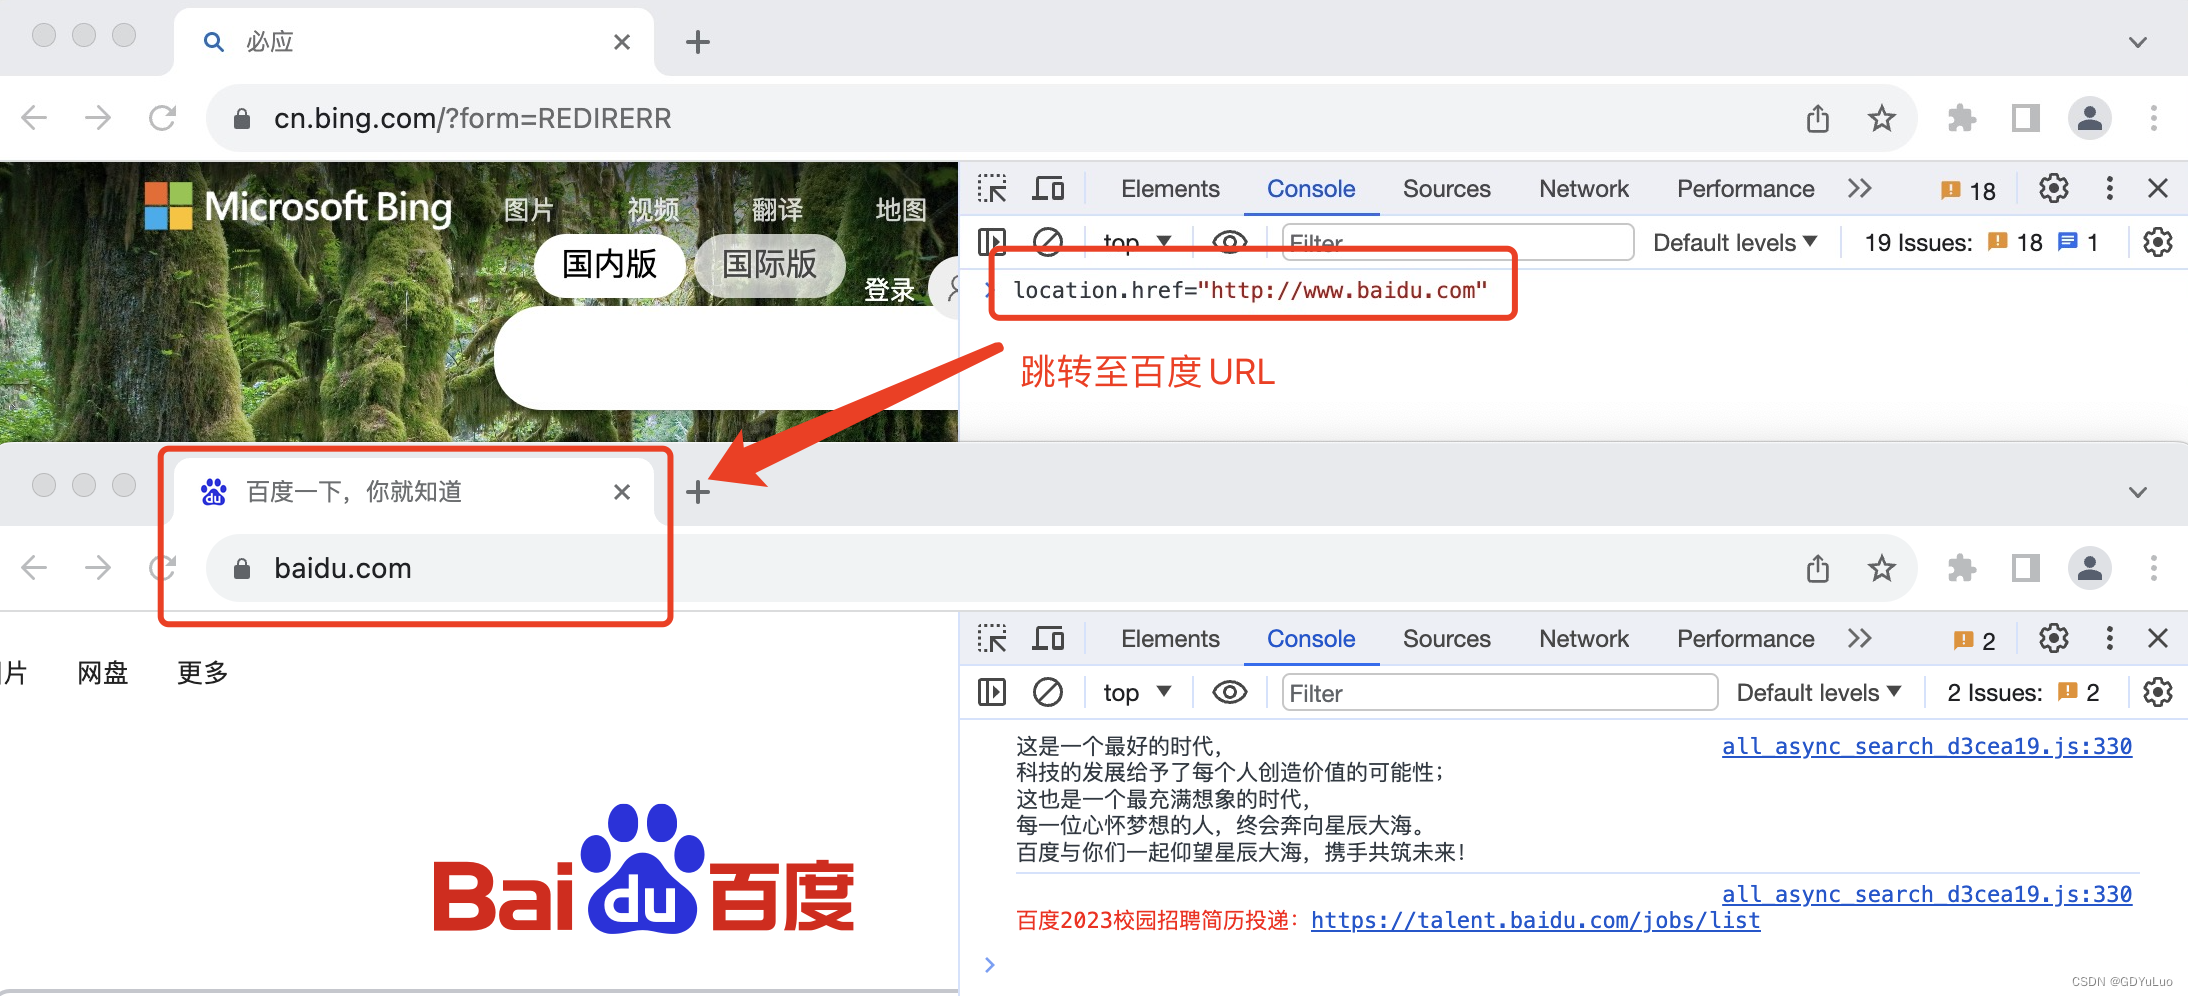
Task: Open the extensions puzzle icon in the Baidu window
Action: coord(1962,568)
